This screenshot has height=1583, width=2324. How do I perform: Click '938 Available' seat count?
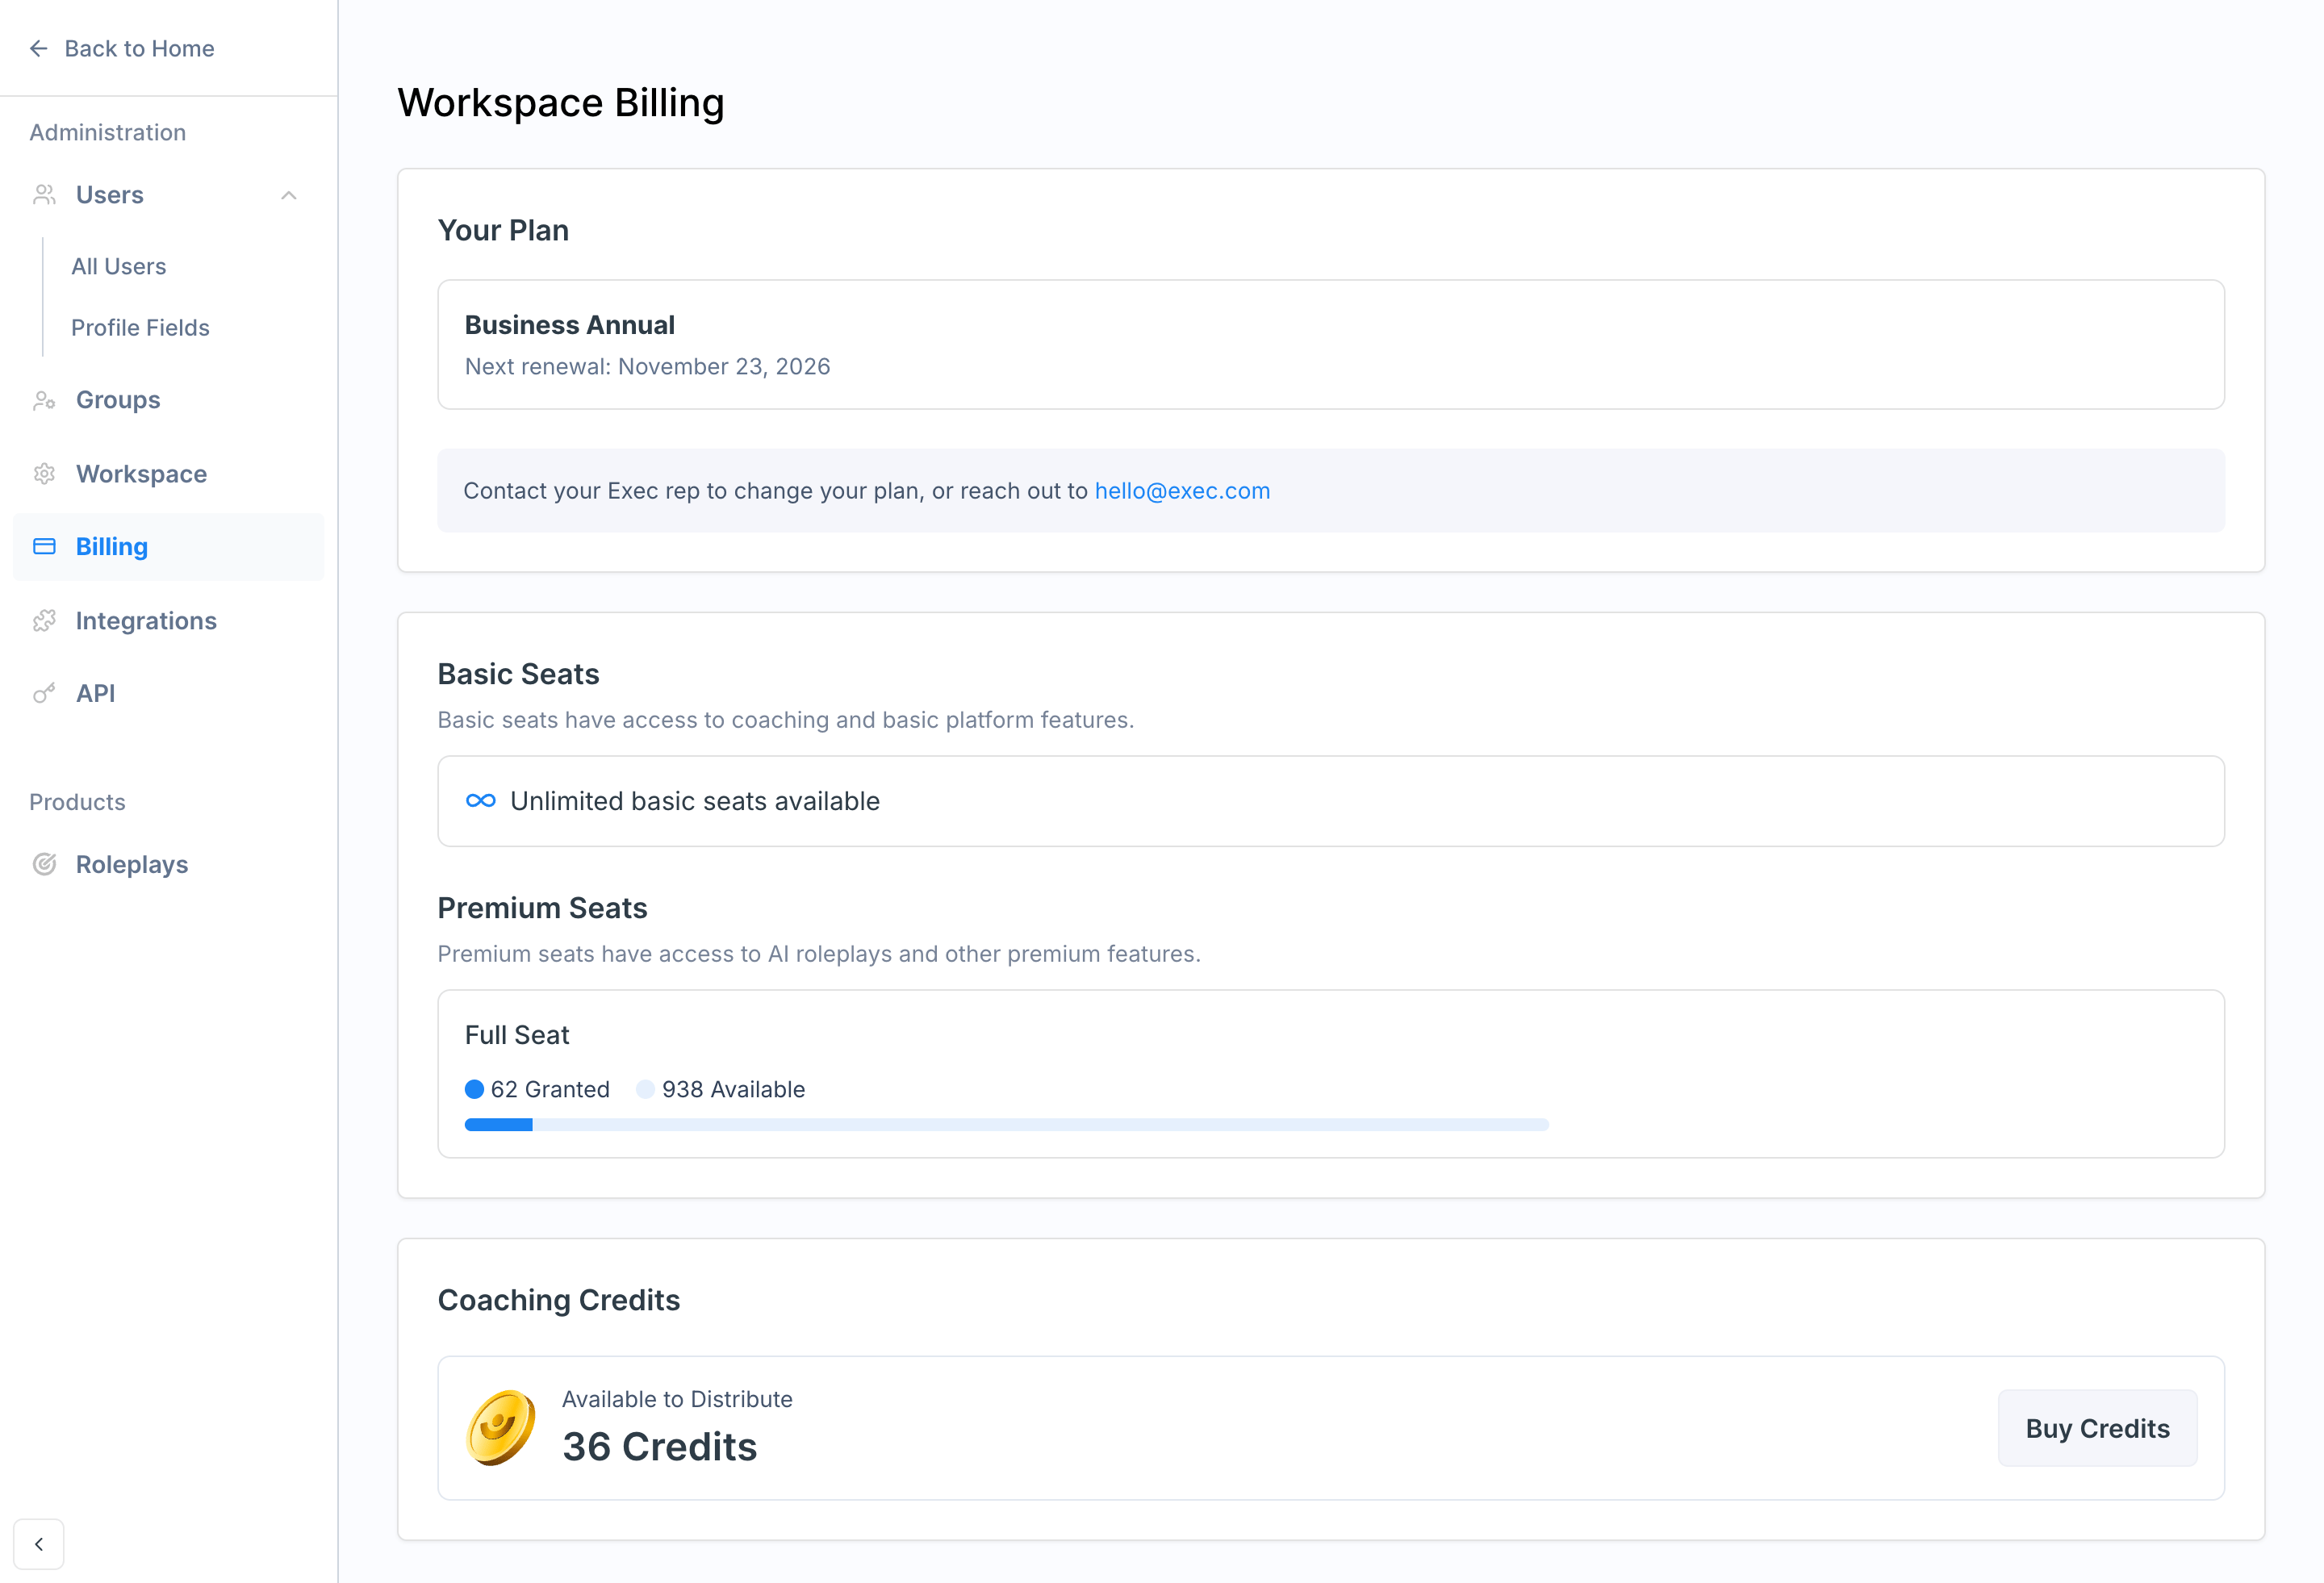733,1089
